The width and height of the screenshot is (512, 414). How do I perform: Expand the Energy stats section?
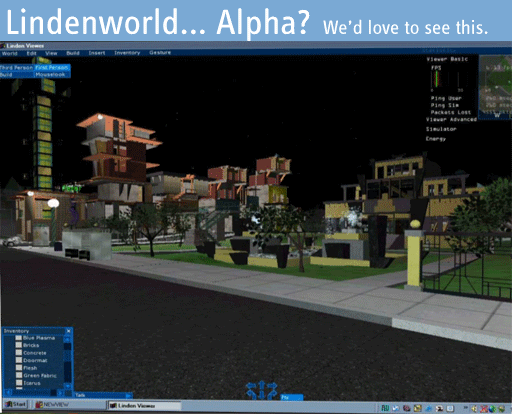436,139
